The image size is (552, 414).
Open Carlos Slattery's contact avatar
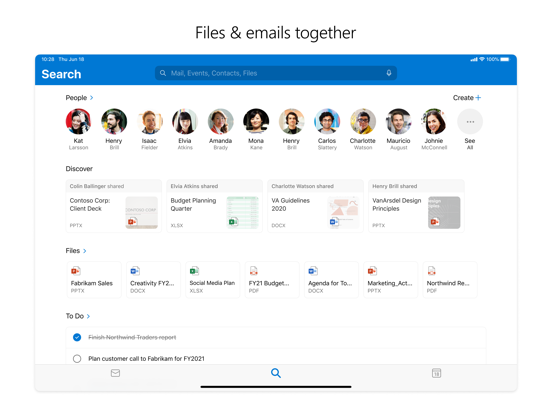point(327,121)
